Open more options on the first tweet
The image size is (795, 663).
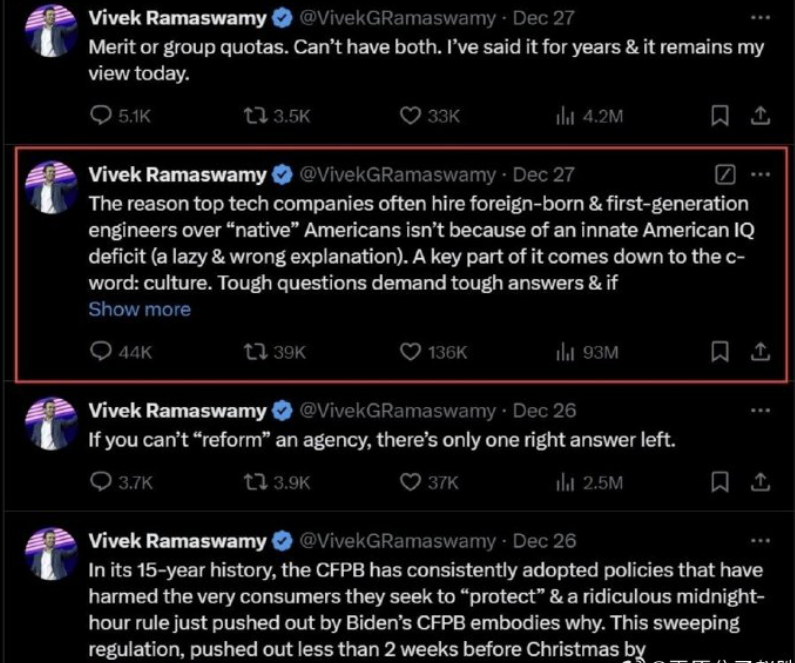[x=760, y=18]
